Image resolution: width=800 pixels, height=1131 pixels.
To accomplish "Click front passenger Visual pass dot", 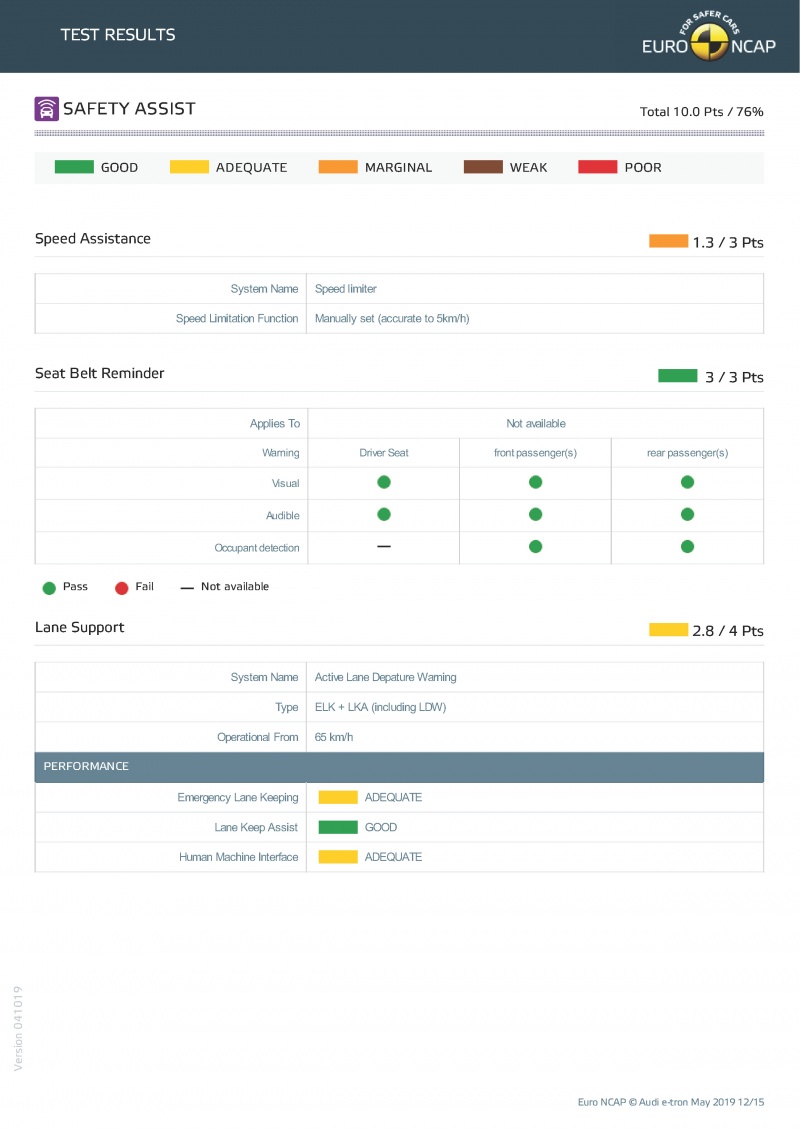I will coord(535,482).
